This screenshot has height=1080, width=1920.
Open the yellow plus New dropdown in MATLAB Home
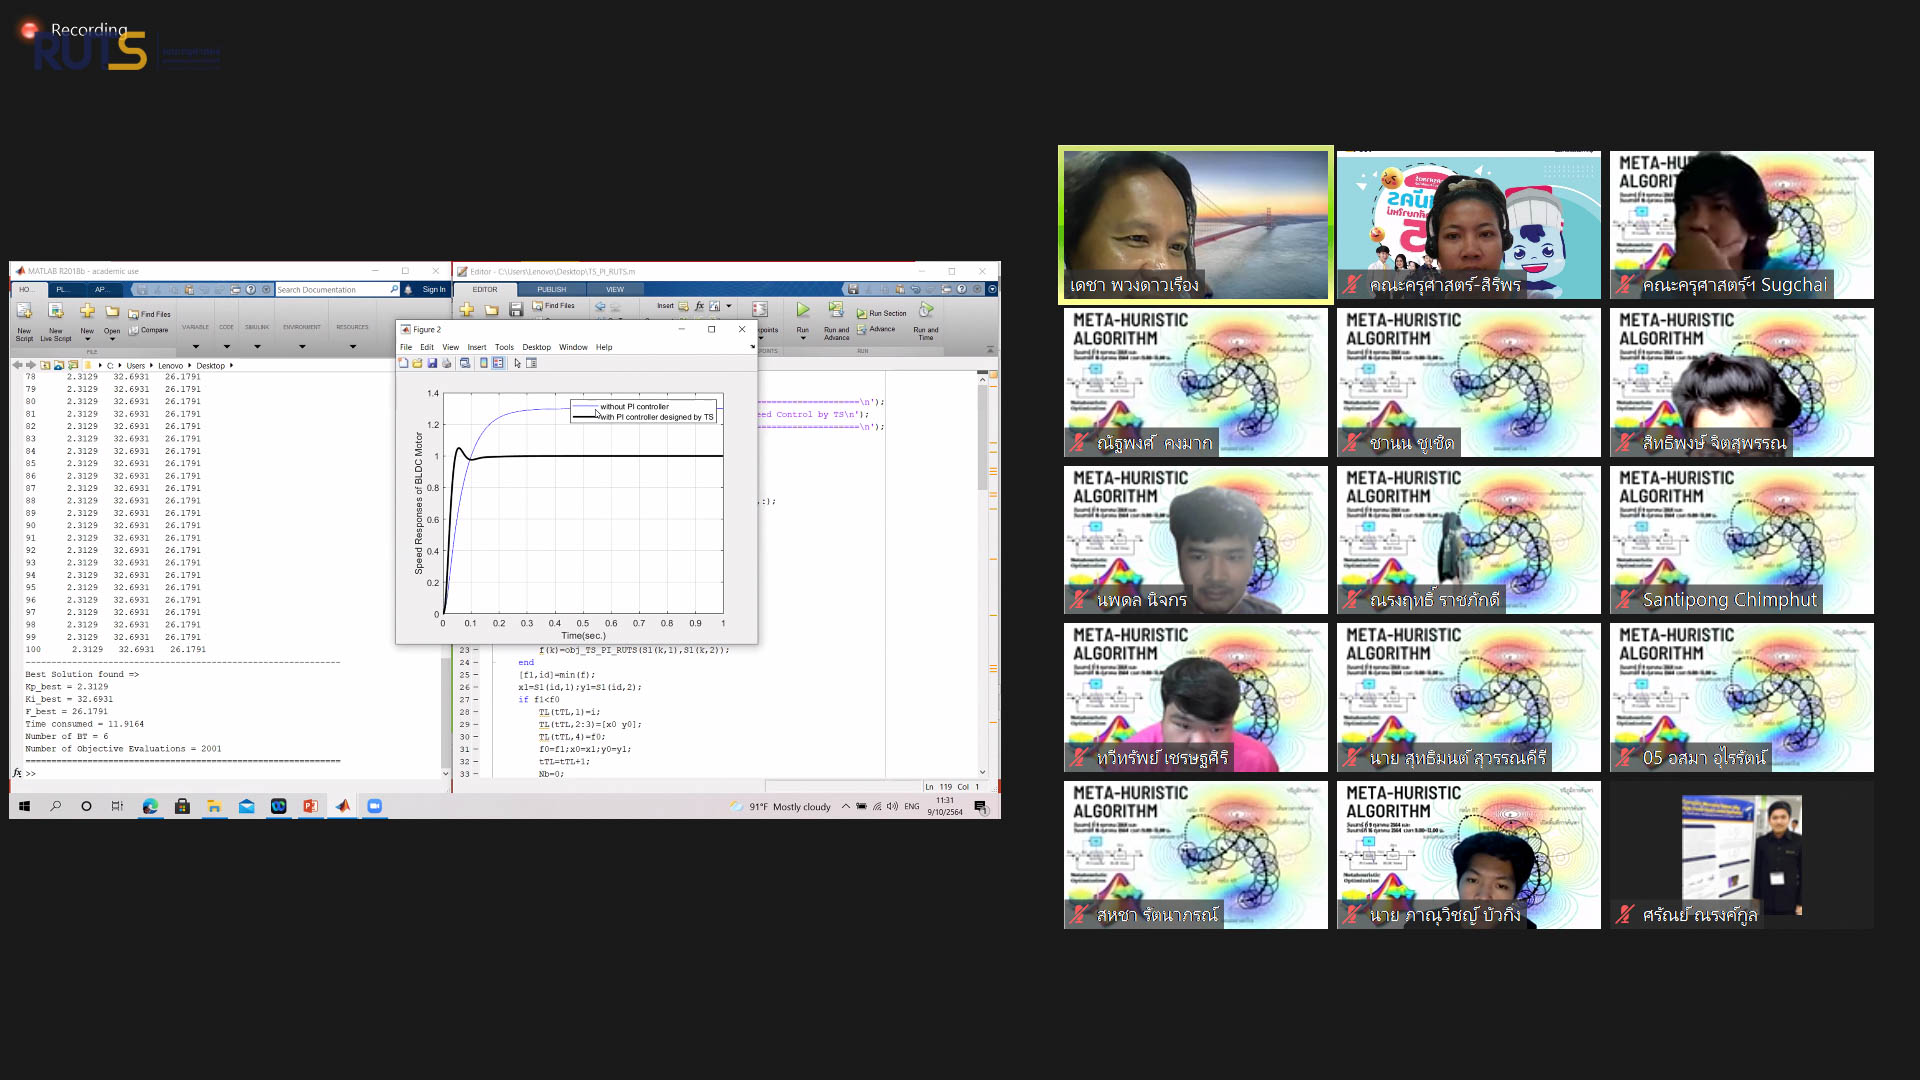point(87,320)
